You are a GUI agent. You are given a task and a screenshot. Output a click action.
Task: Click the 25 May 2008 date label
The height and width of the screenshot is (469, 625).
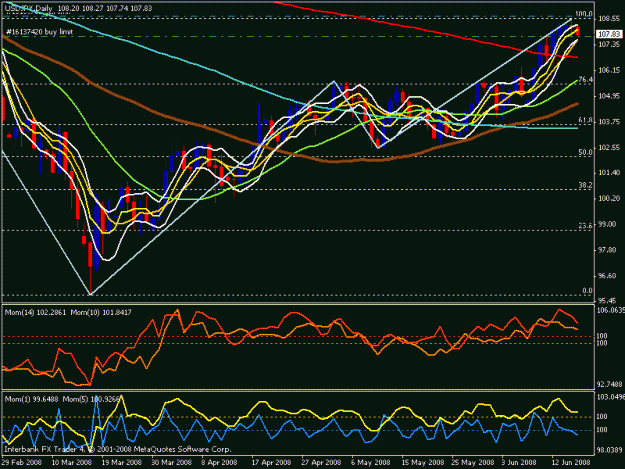[x=472, y=462]
